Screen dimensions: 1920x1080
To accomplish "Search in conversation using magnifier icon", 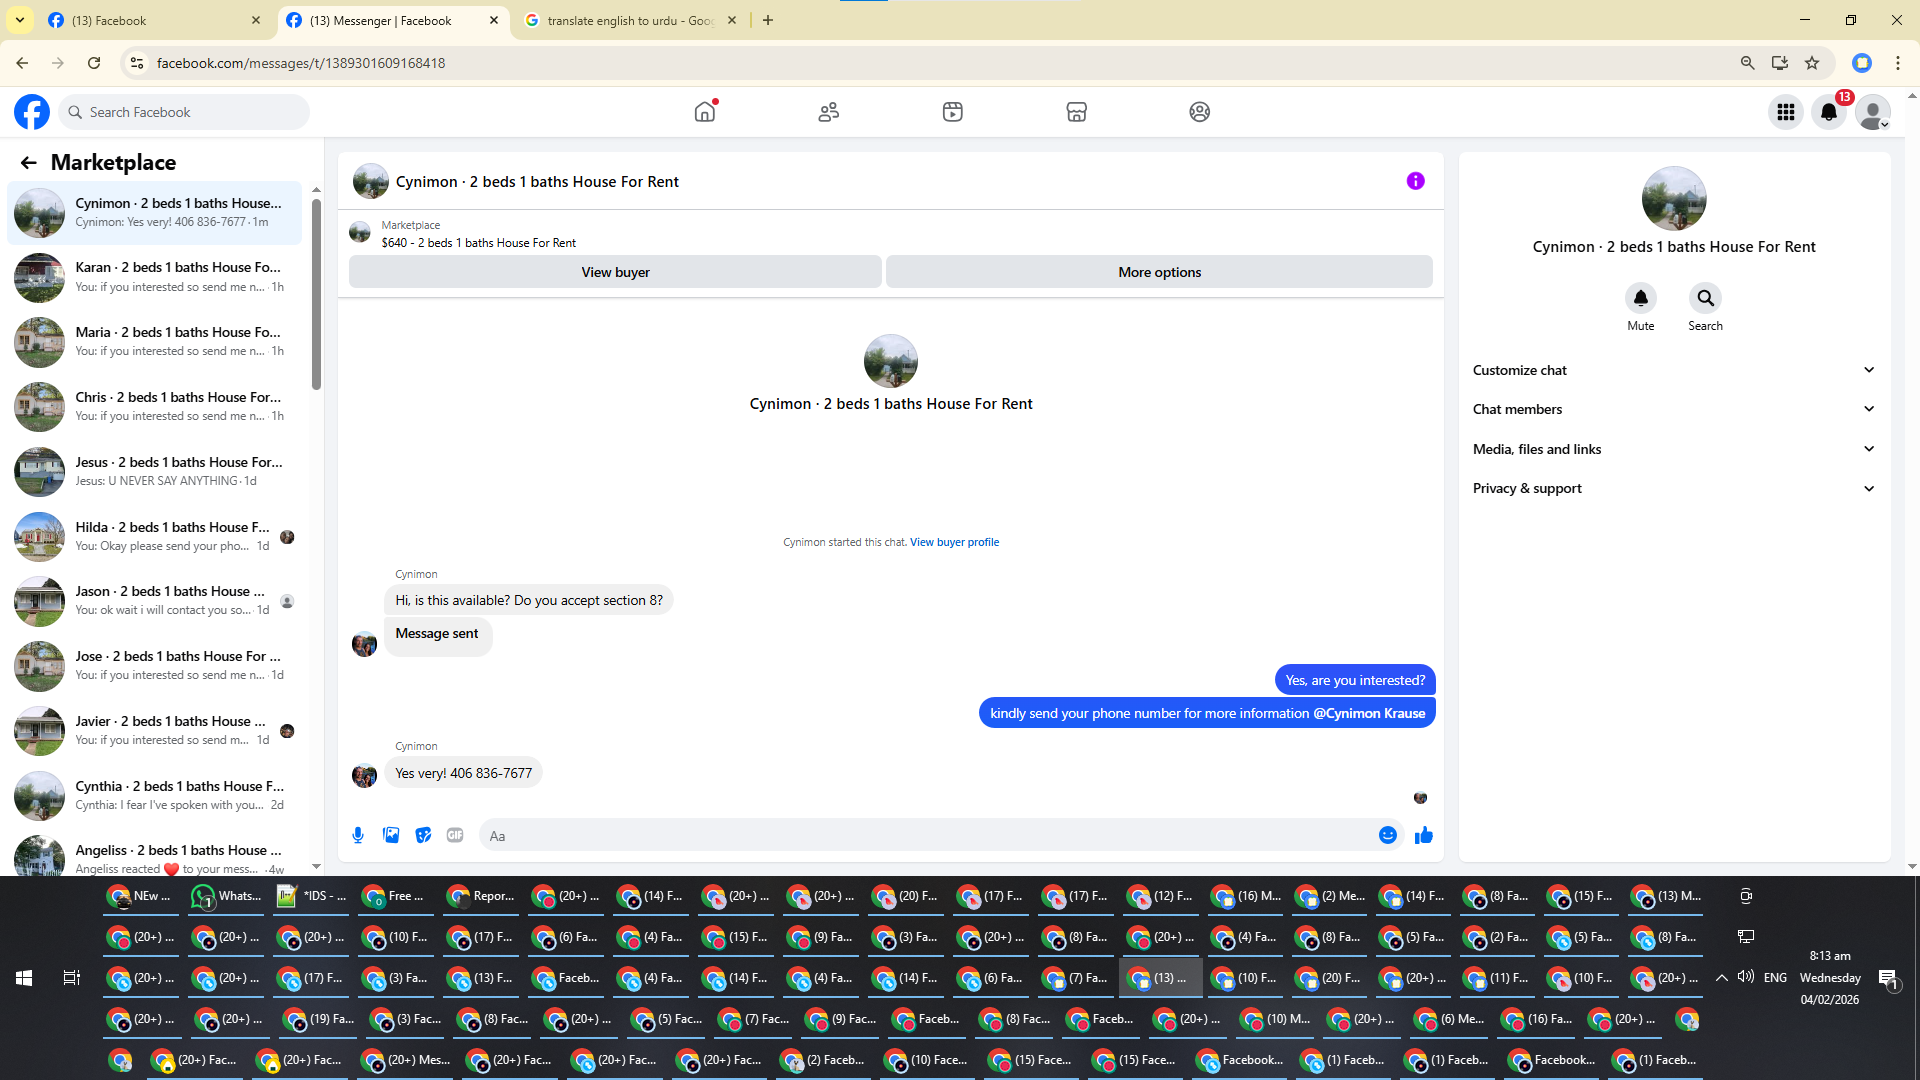I will coord(1705,298).
